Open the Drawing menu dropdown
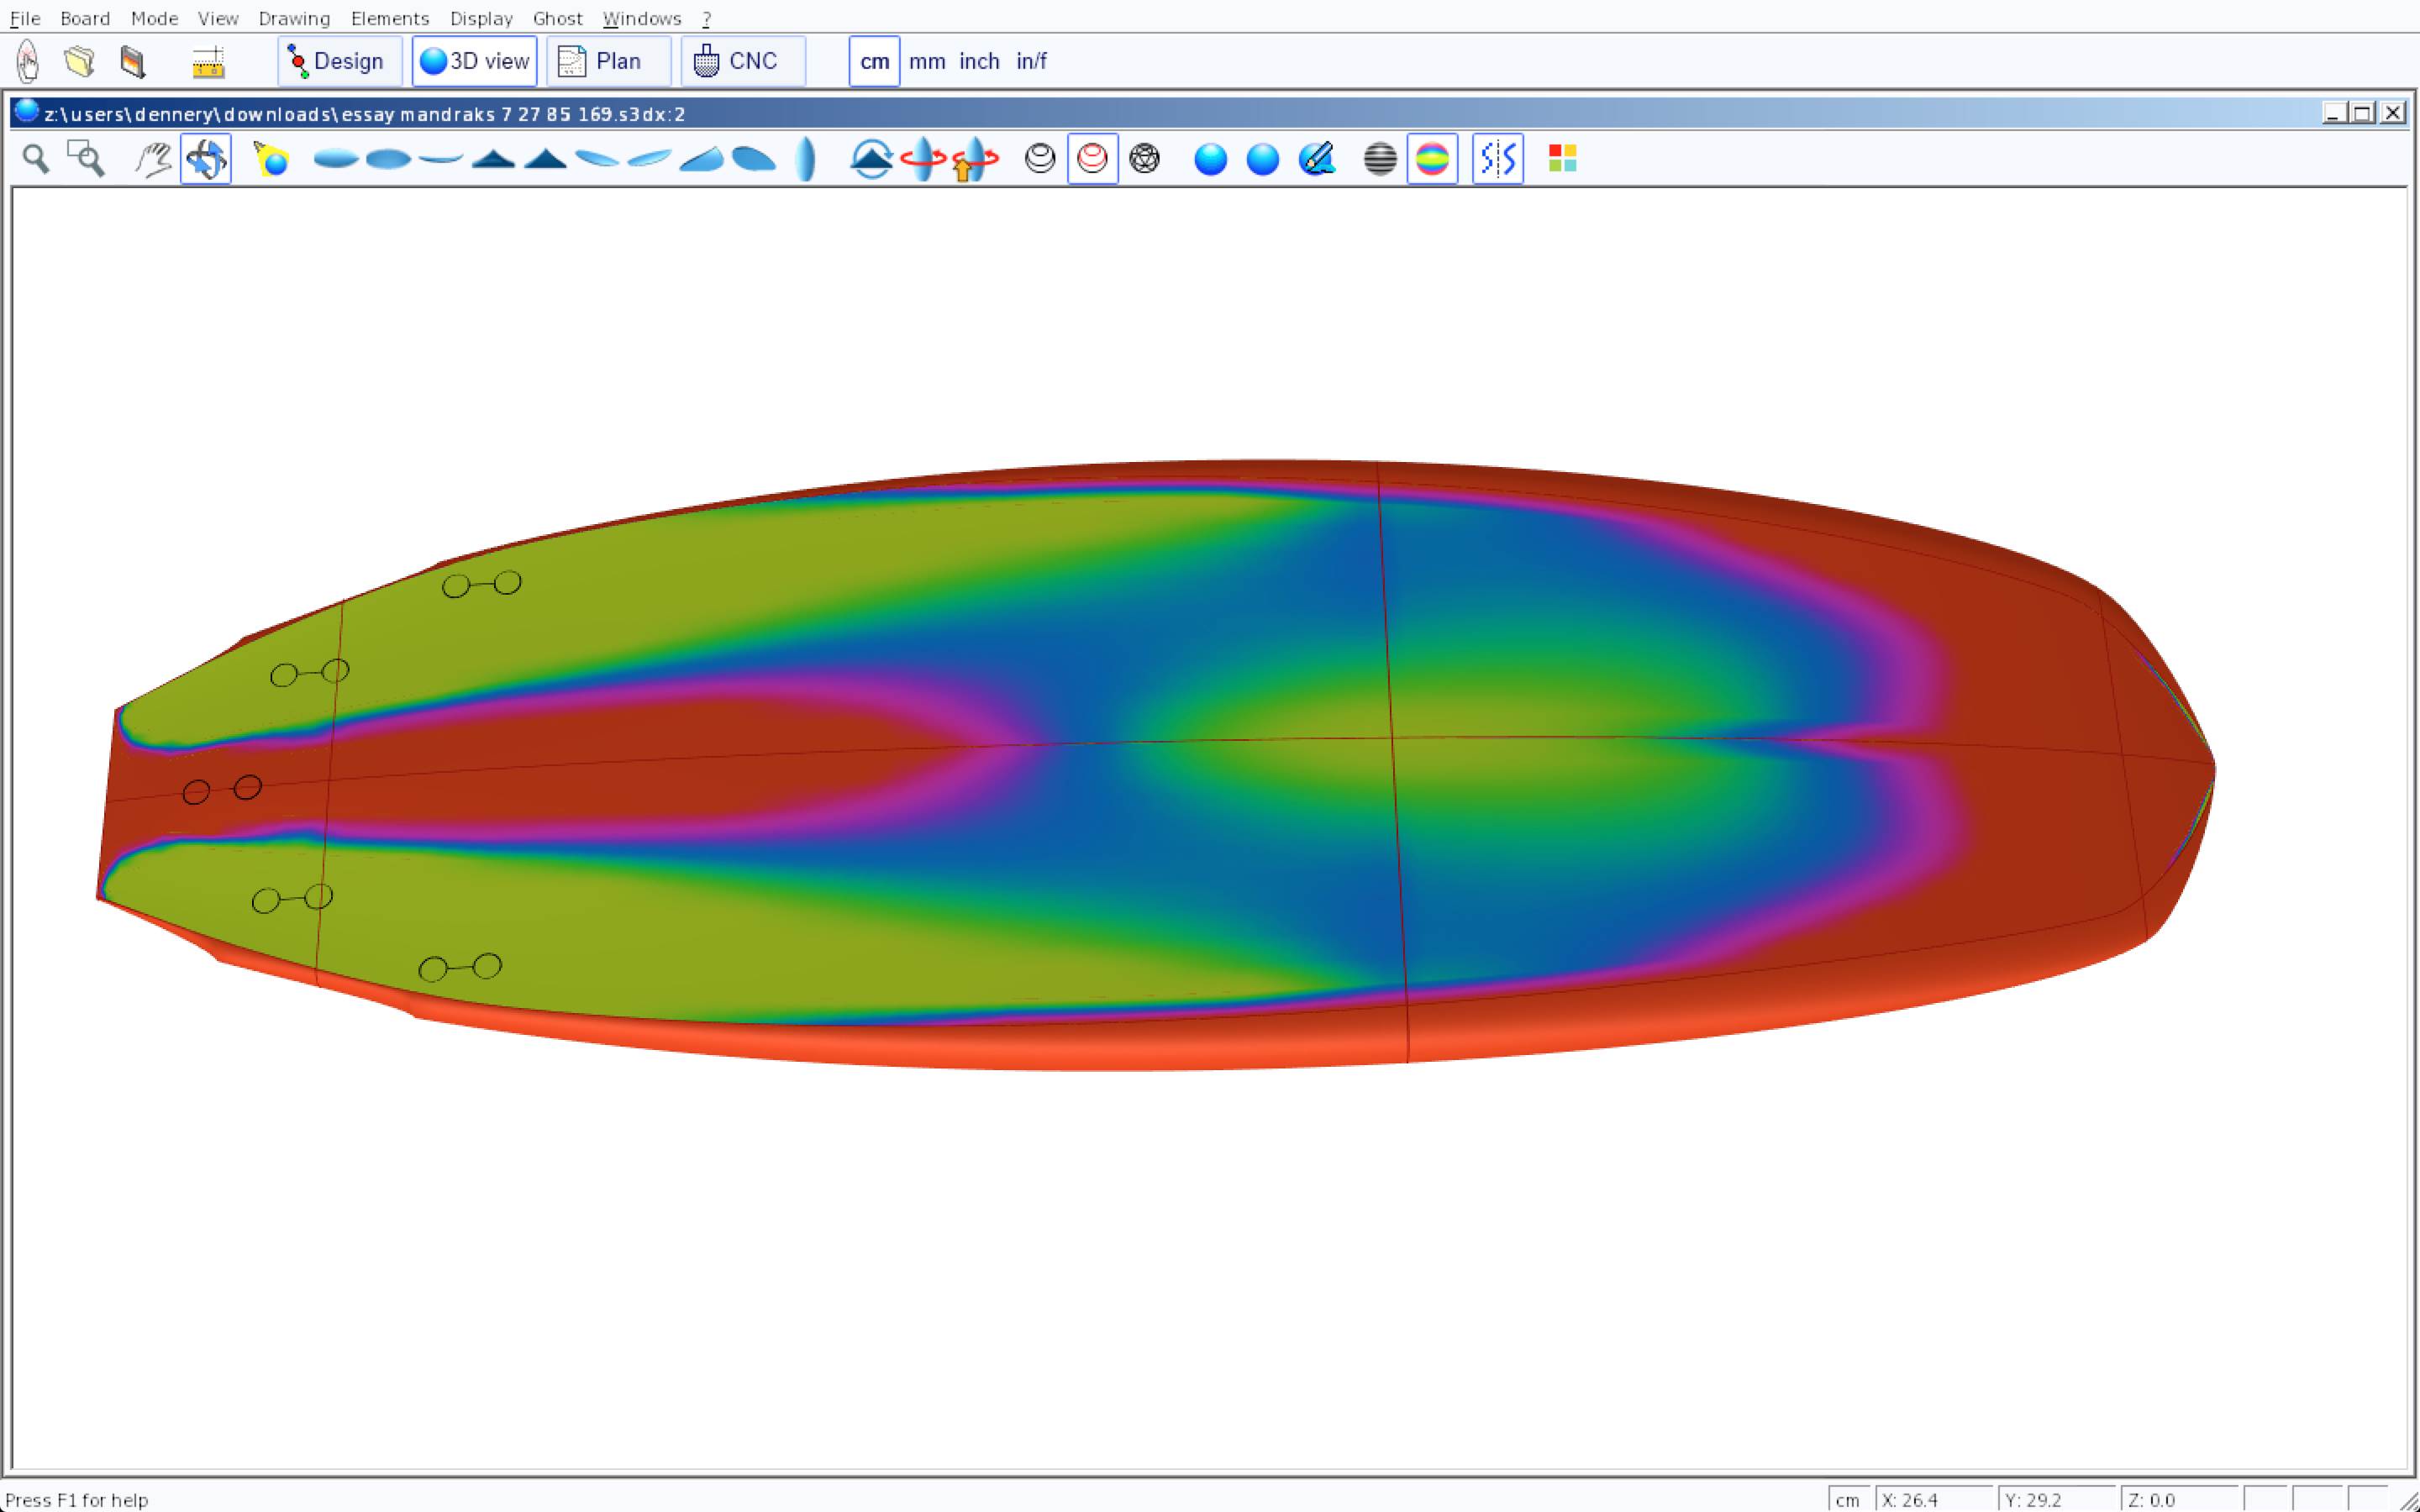The height and width of the screenshot is (1512, 2420). [x=294, y=19]
